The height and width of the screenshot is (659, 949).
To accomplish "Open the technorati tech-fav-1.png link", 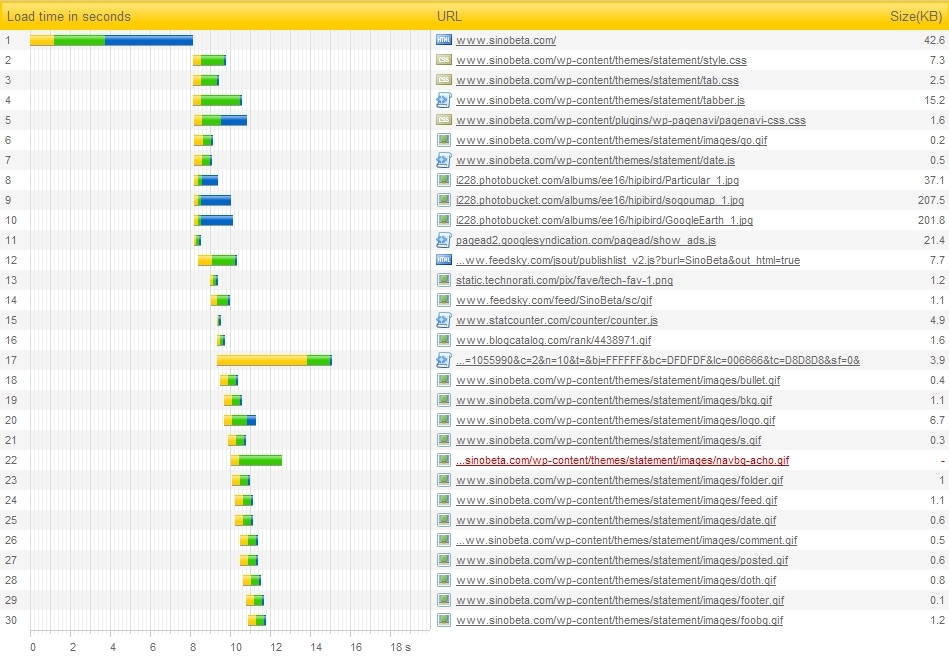I will point(564,280).
